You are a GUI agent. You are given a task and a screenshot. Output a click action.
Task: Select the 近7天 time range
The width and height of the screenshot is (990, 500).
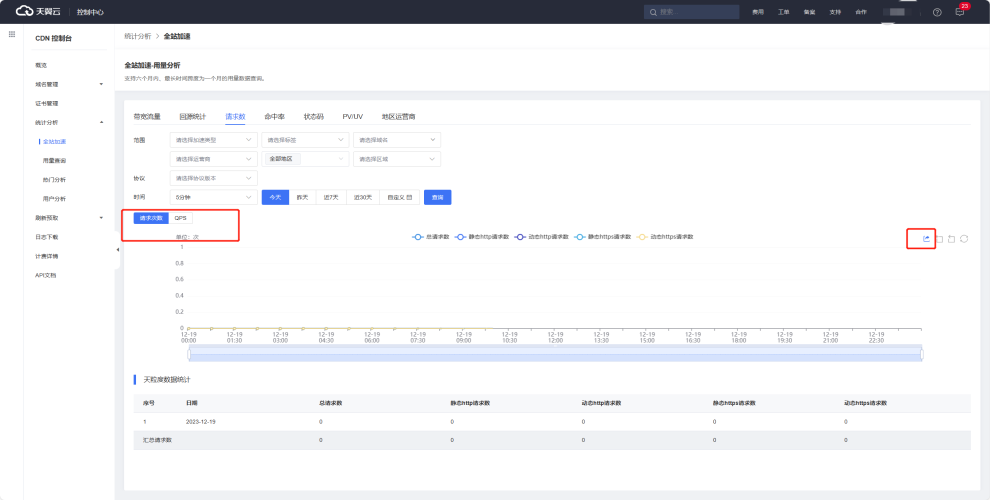(x=331, y=198)
